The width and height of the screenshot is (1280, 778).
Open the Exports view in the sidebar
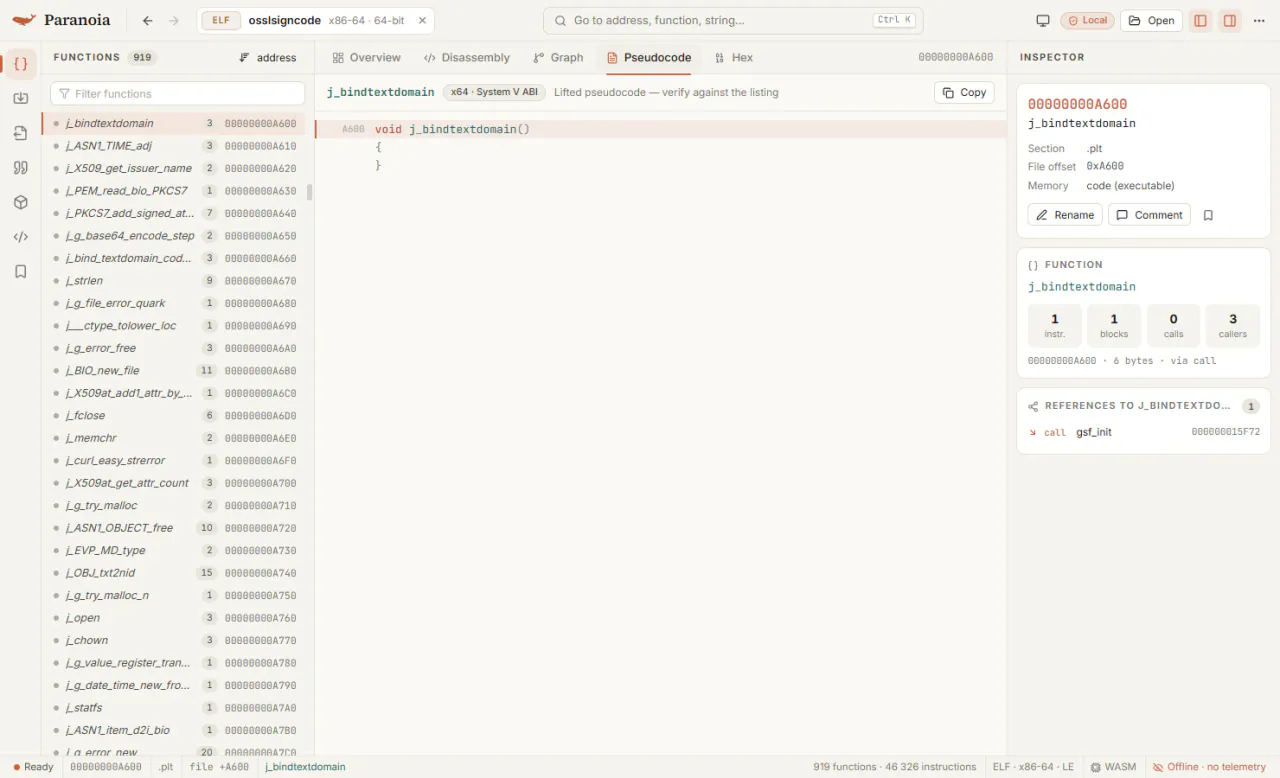tap(20, 133)
